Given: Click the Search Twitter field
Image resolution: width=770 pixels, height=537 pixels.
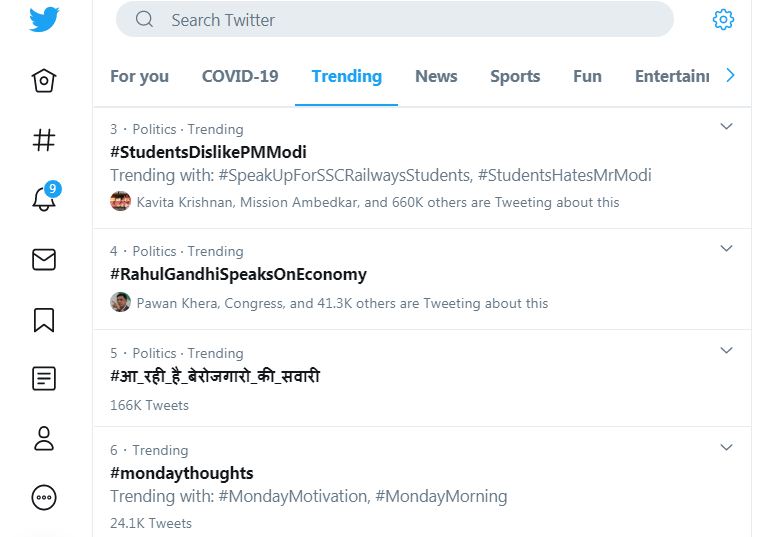Looking at the screenshot, I should 395,20.
